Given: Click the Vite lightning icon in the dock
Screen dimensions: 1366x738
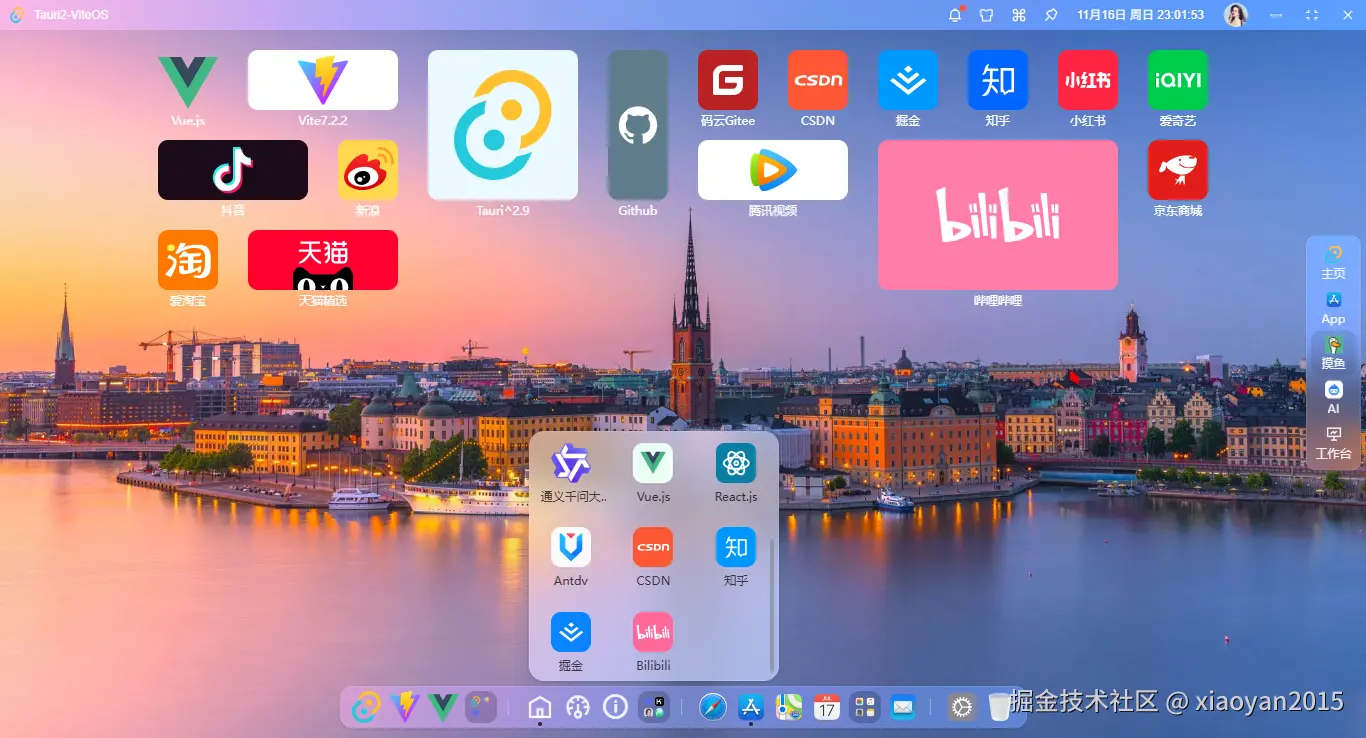Looking at the screenshot, I should pyautogui.click(x=405, y=707).
